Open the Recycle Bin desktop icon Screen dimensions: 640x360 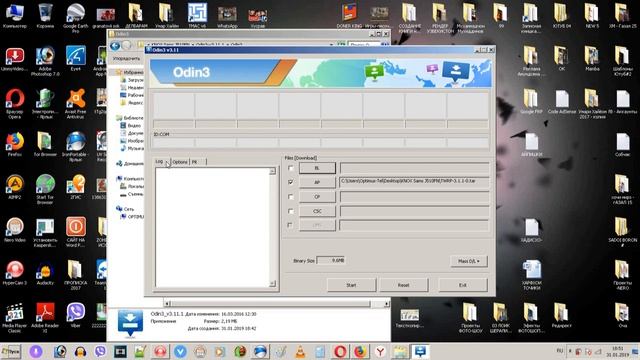click(45, 16)
